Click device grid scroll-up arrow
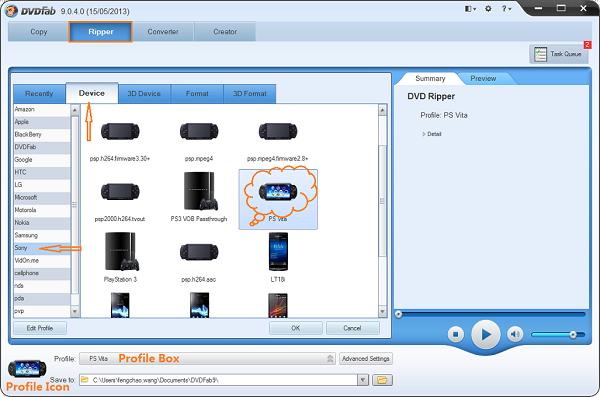600x397 pixels. 382,110
